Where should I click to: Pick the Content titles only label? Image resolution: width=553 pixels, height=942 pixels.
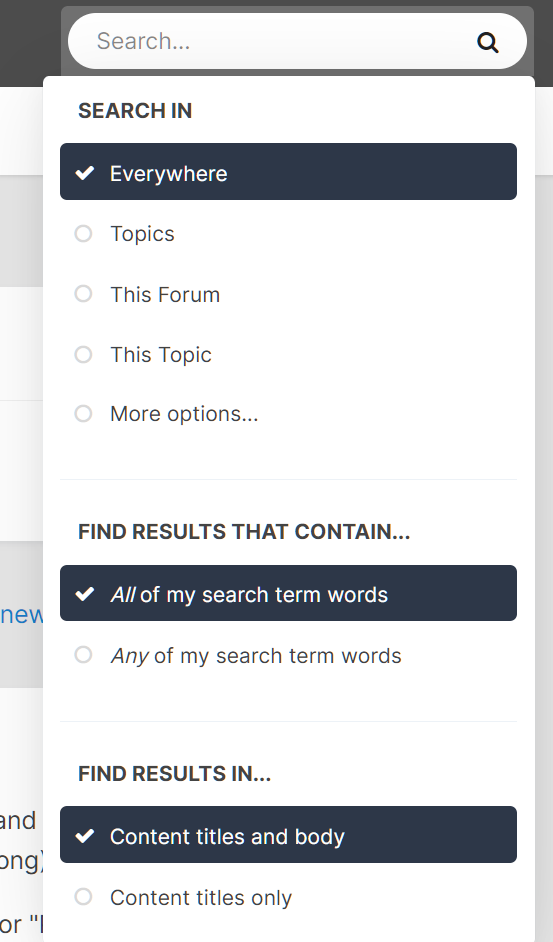(201, 898)
